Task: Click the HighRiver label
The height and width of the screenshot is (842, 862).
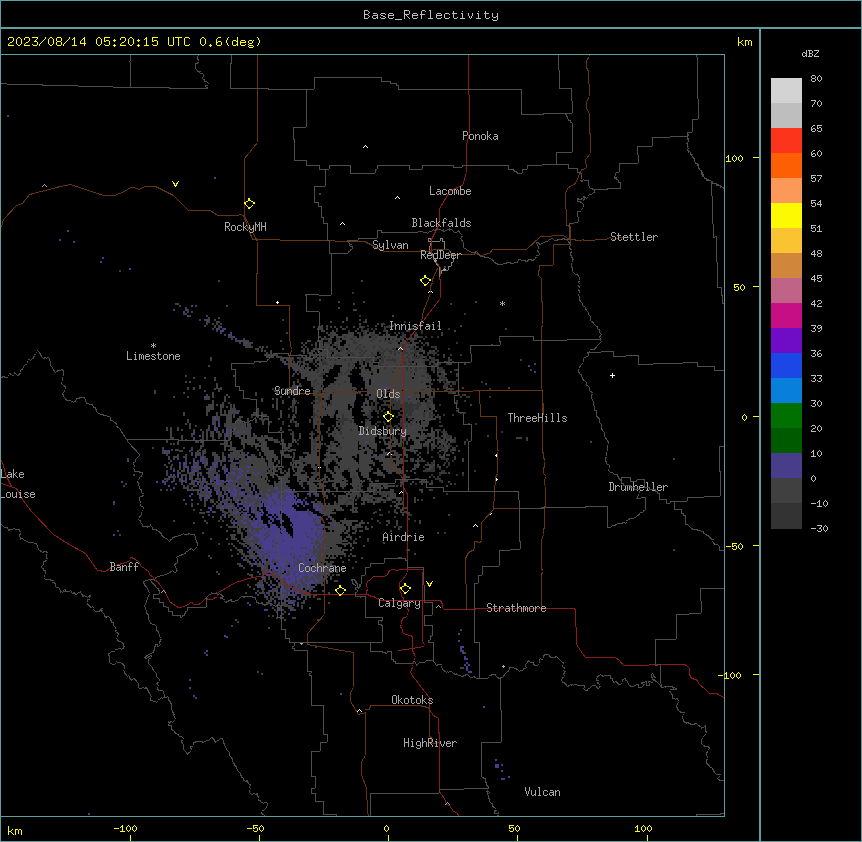Action: [430, 743]
